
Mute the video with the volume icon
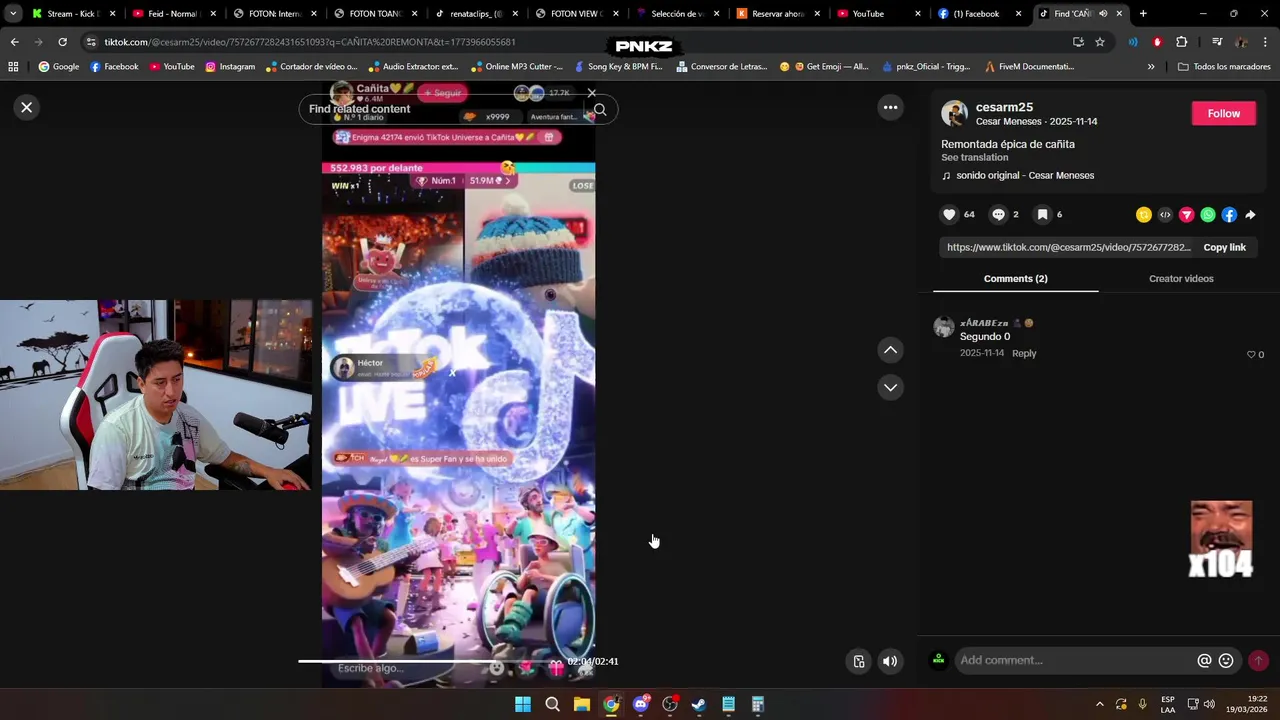(x=890, y=661)
